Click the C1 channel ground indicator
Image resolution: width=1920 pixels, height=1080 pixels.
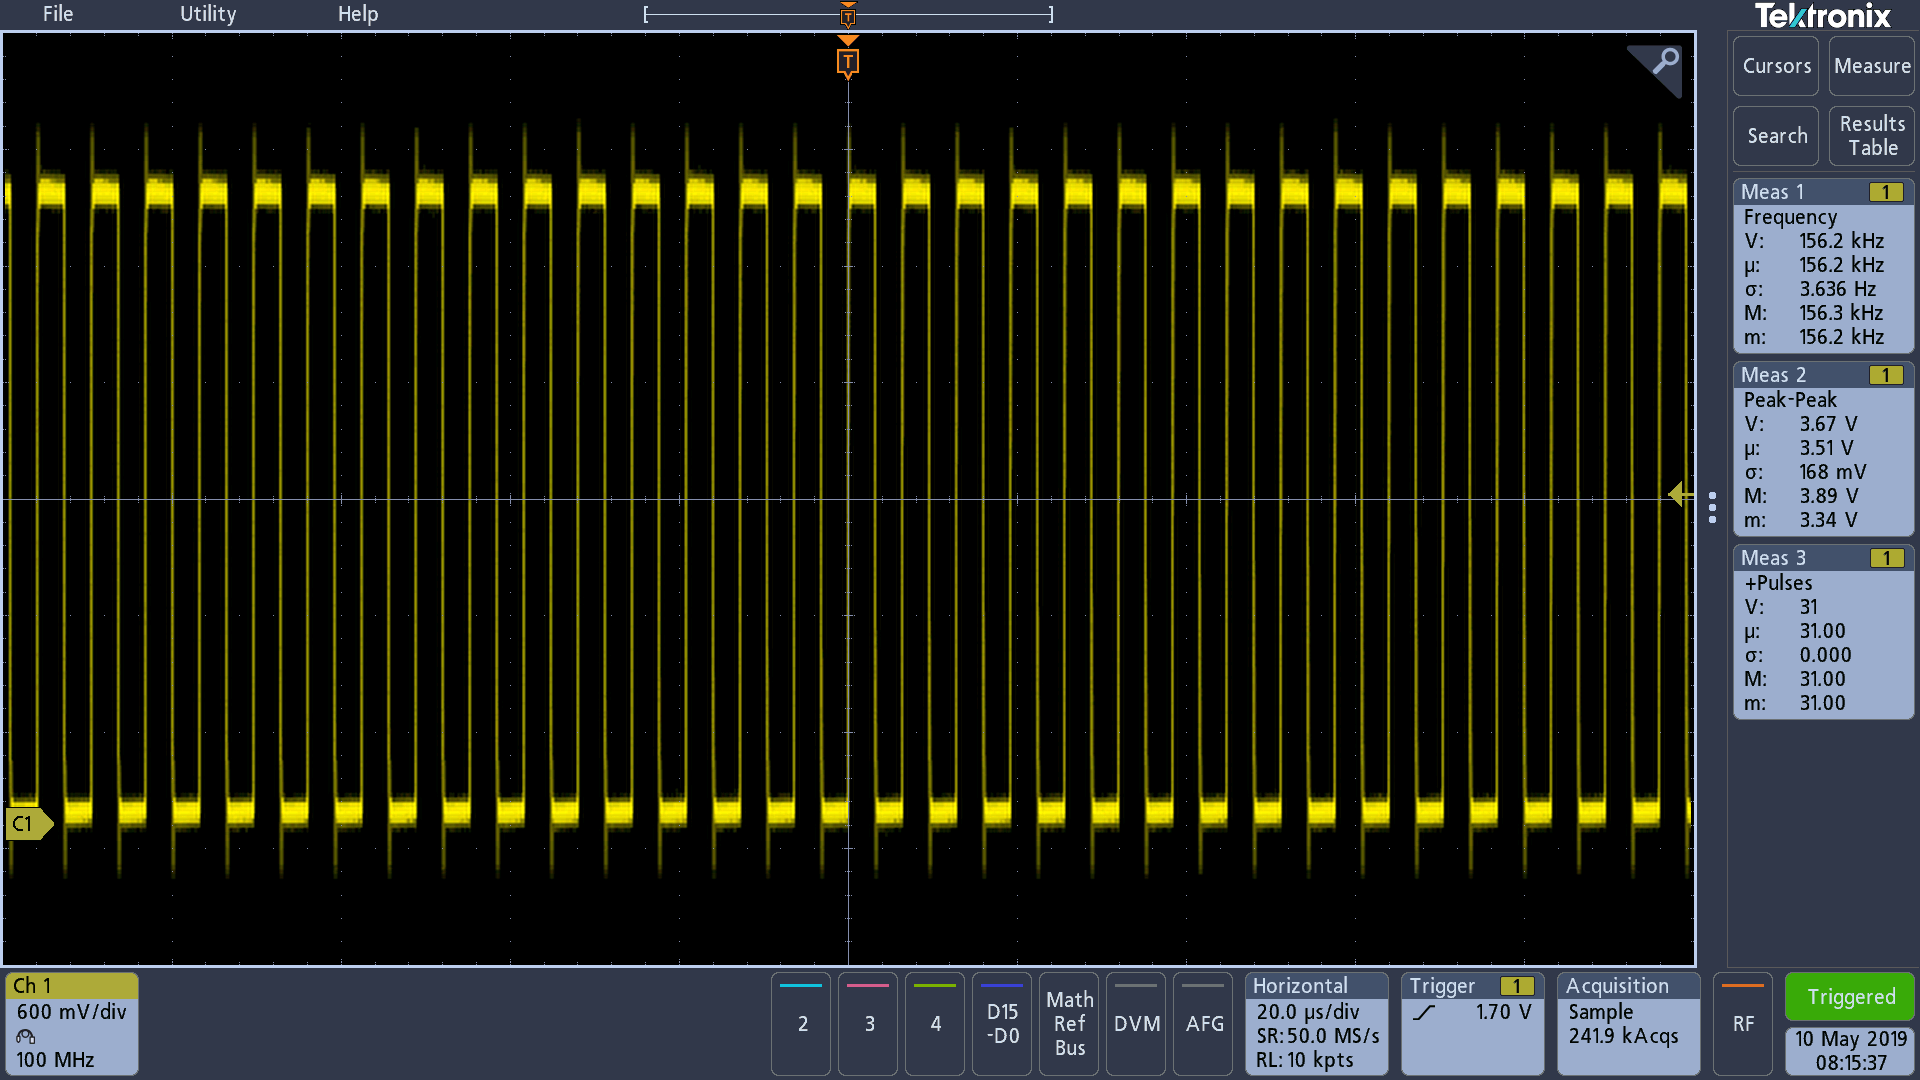[x=26, y=823]
